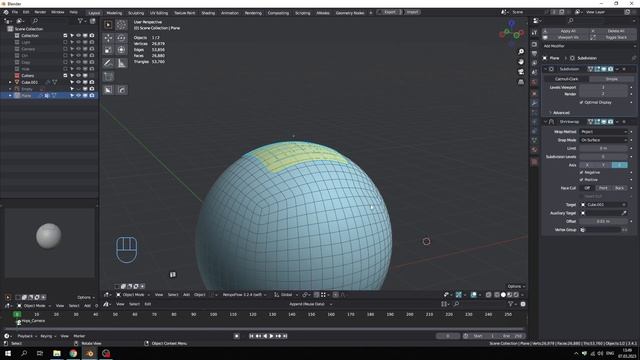Toggle the camera view gizmo
This screenshot has width=640, height=360.
521,72
